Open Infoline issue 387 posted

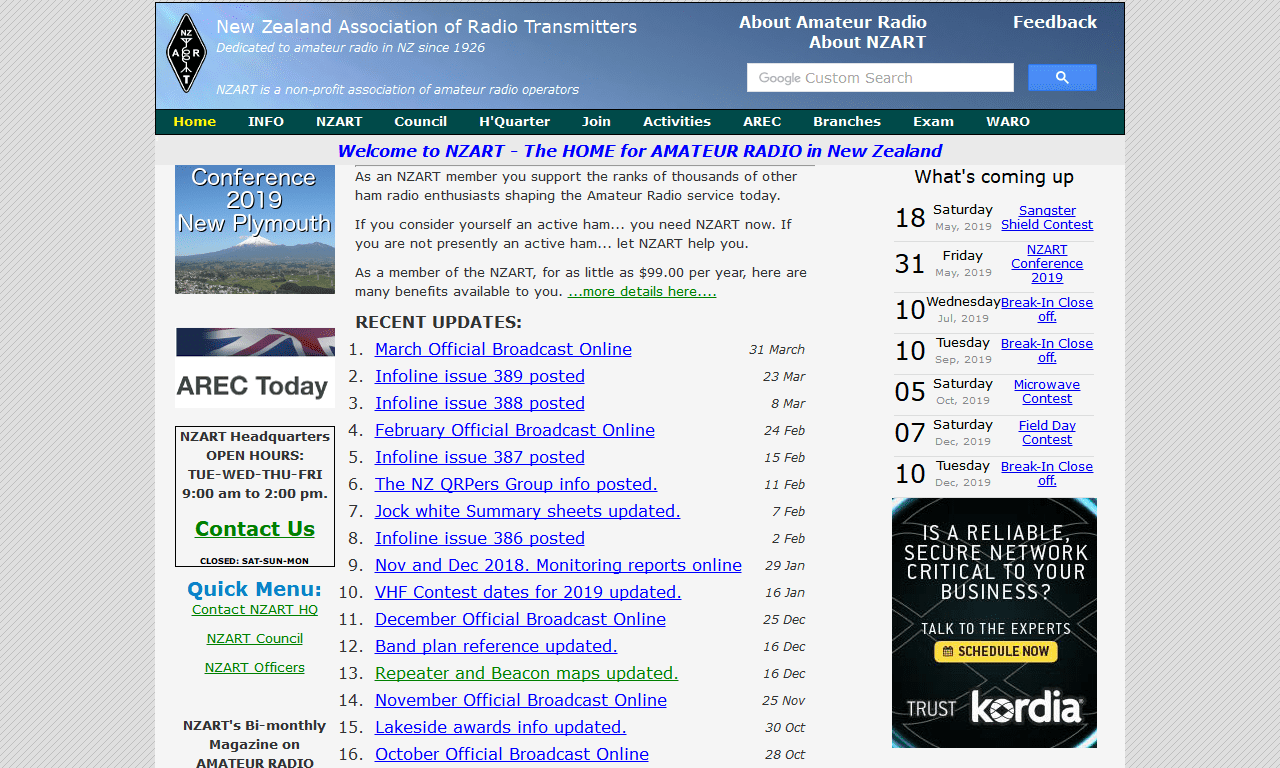tap(480, 457)
